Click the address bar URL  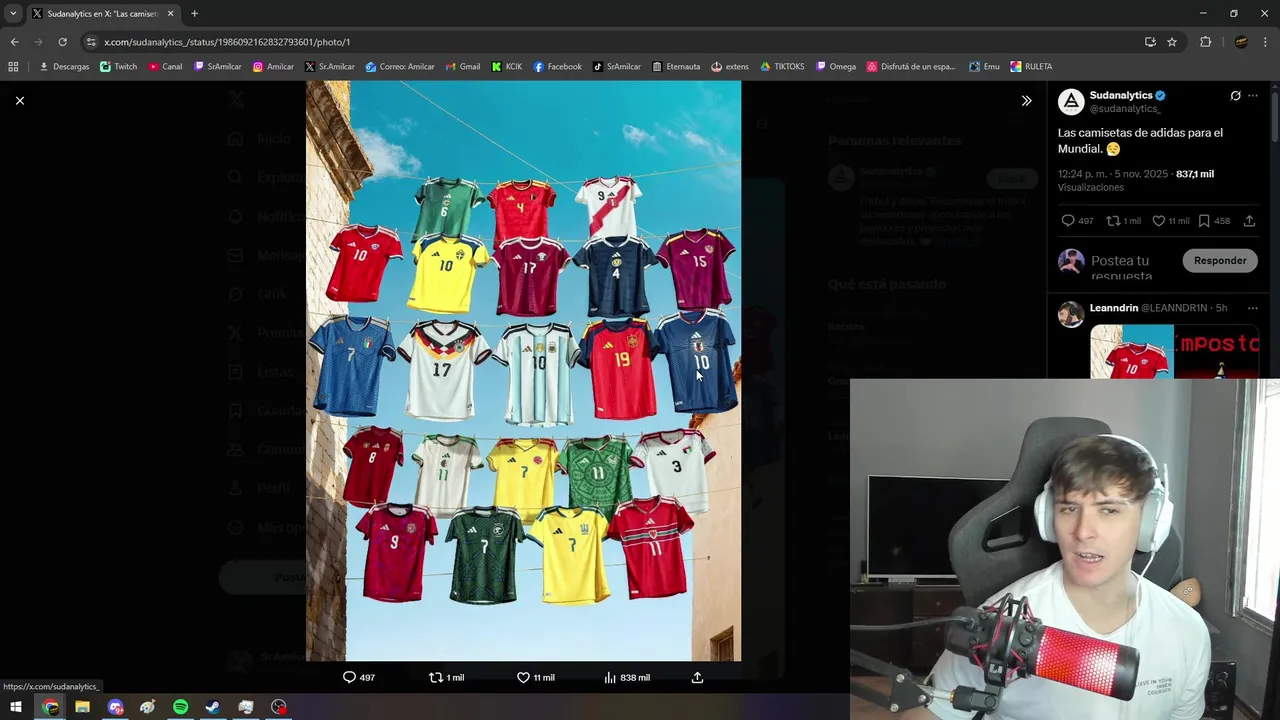pos(227,42)
